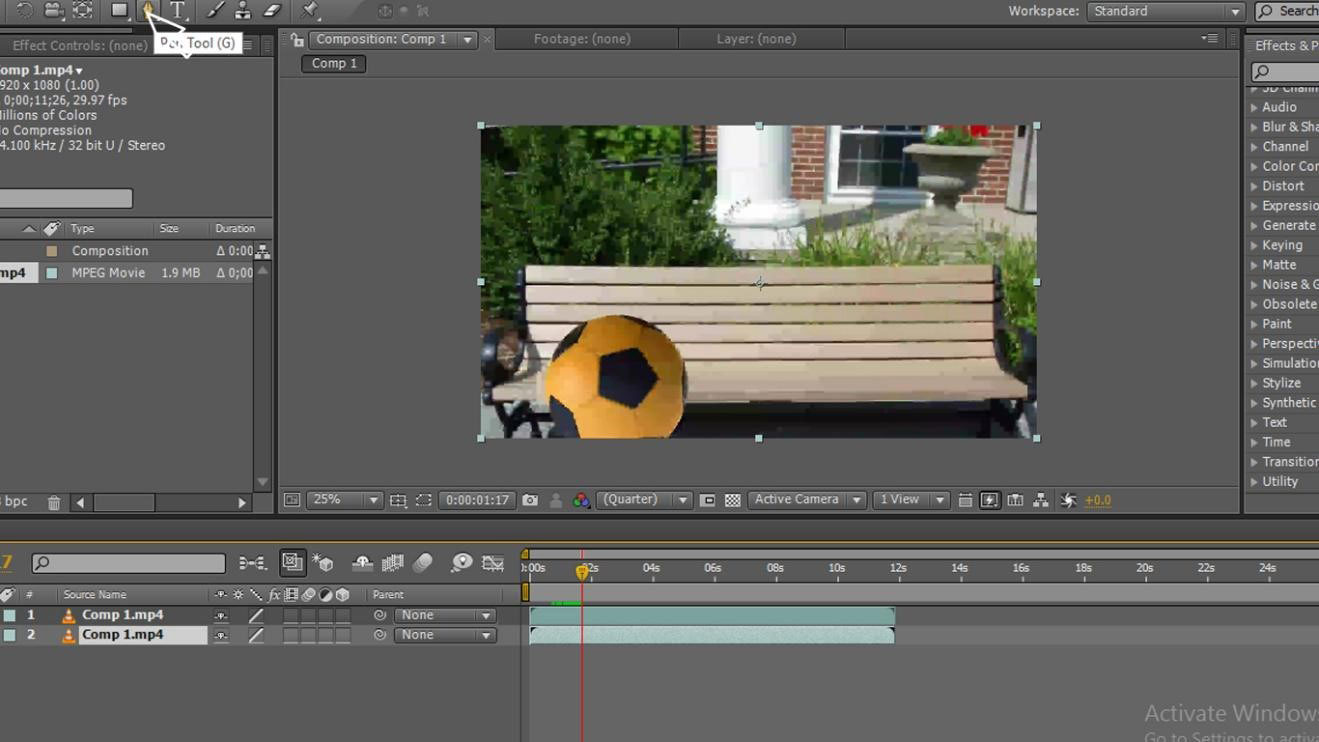Viewport: 1319px width, 742px height.
Task: Expand the Blur & Sharpen effects category
Action: 1254,127
